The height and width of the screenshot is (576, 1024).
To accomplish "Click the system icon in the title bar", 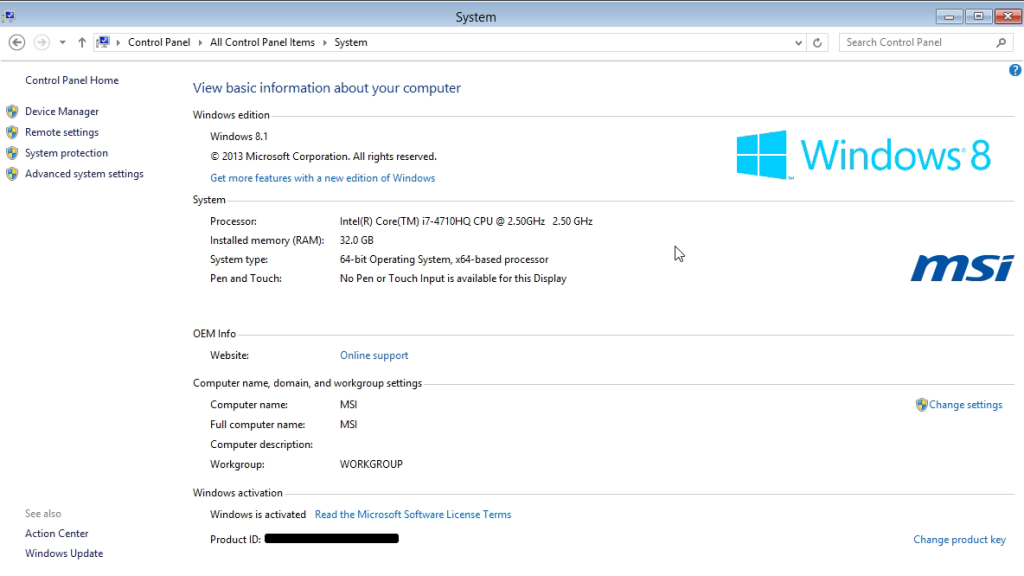I will (x=11, y=16).
